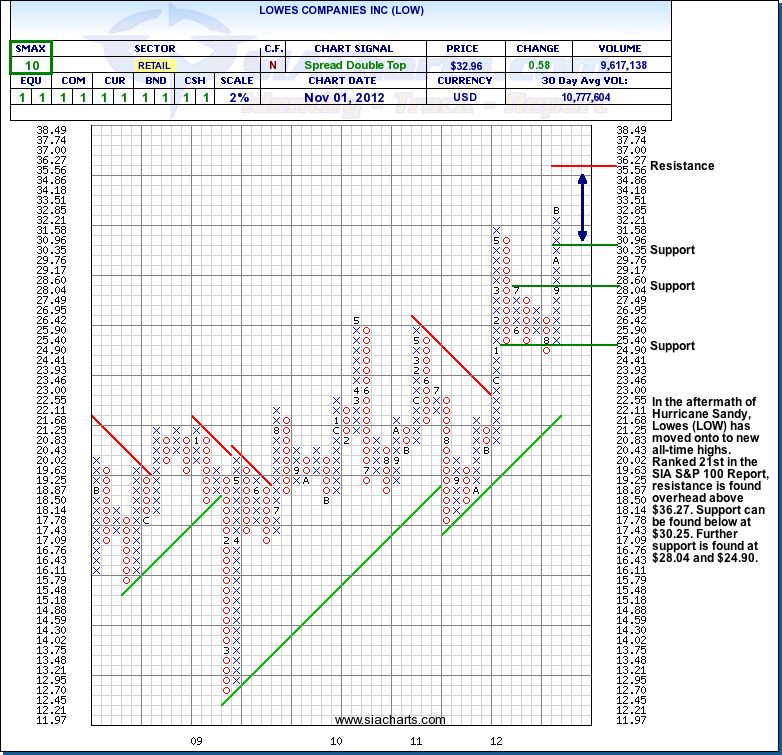Click the 12 year marker on the x-axis
The width and height of the screenshot is (782, 755).
tap(495, 741)
